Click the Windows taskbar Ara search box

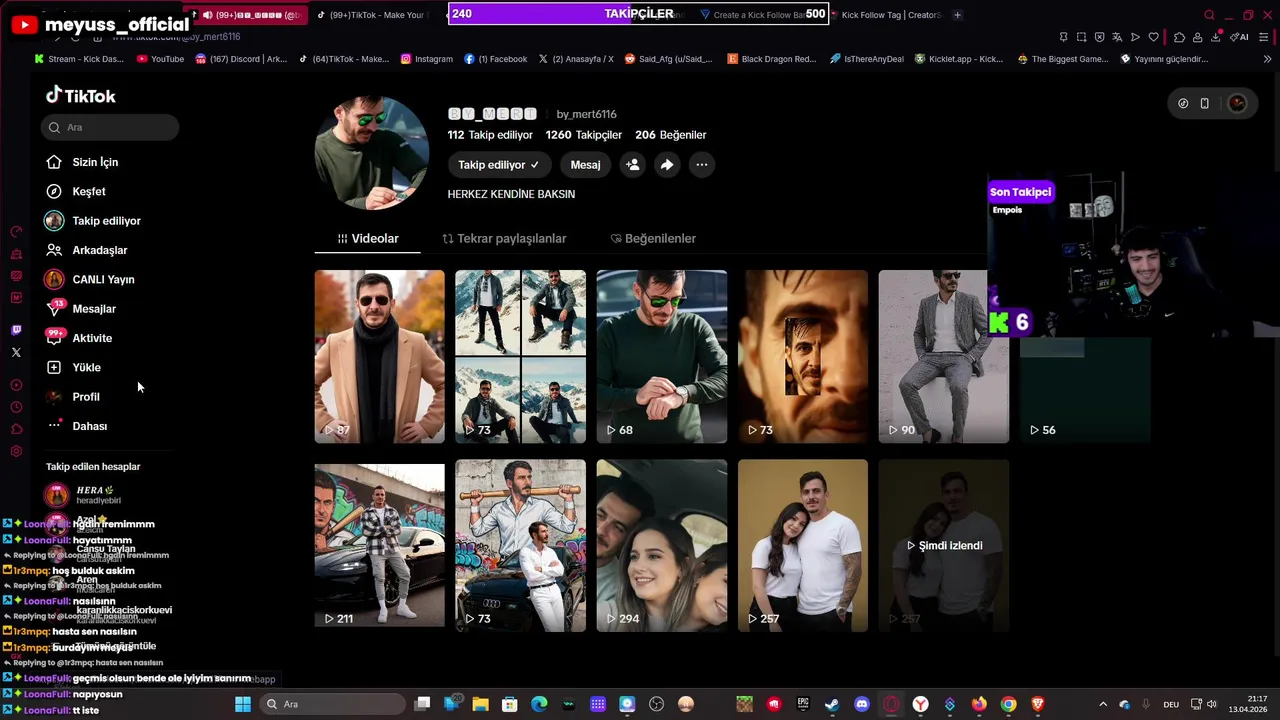pos(332,704)
